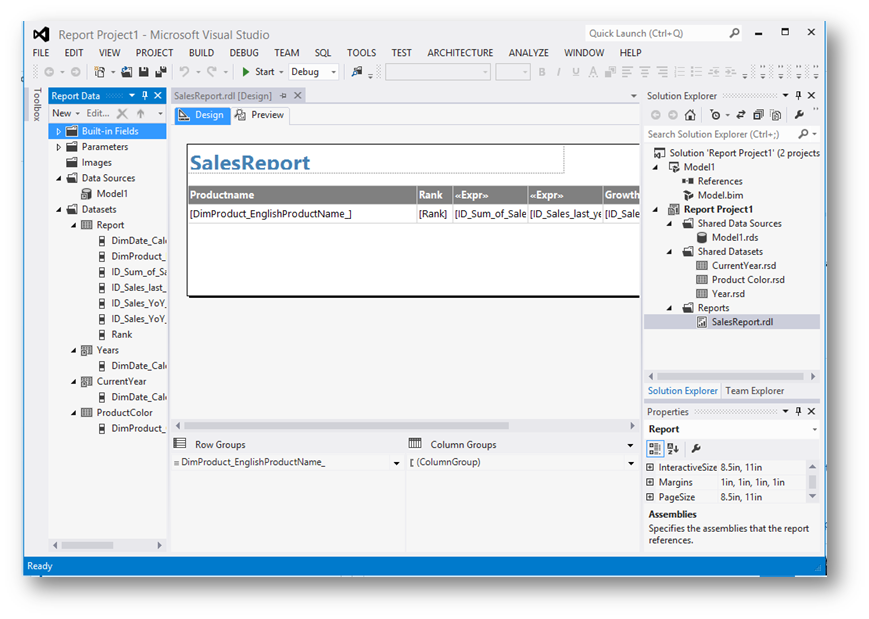Toggle Bold formatting in toolbar

pos(542,71)
